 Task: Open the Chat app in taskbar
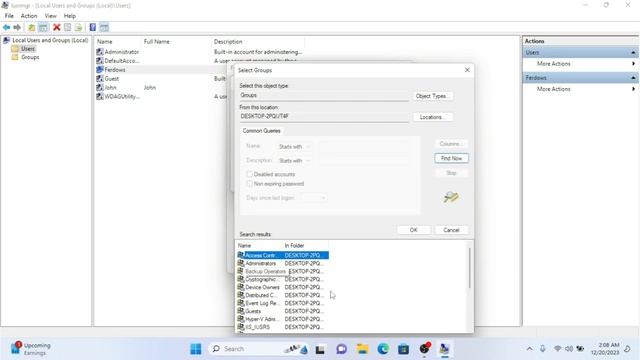(341, 349)
